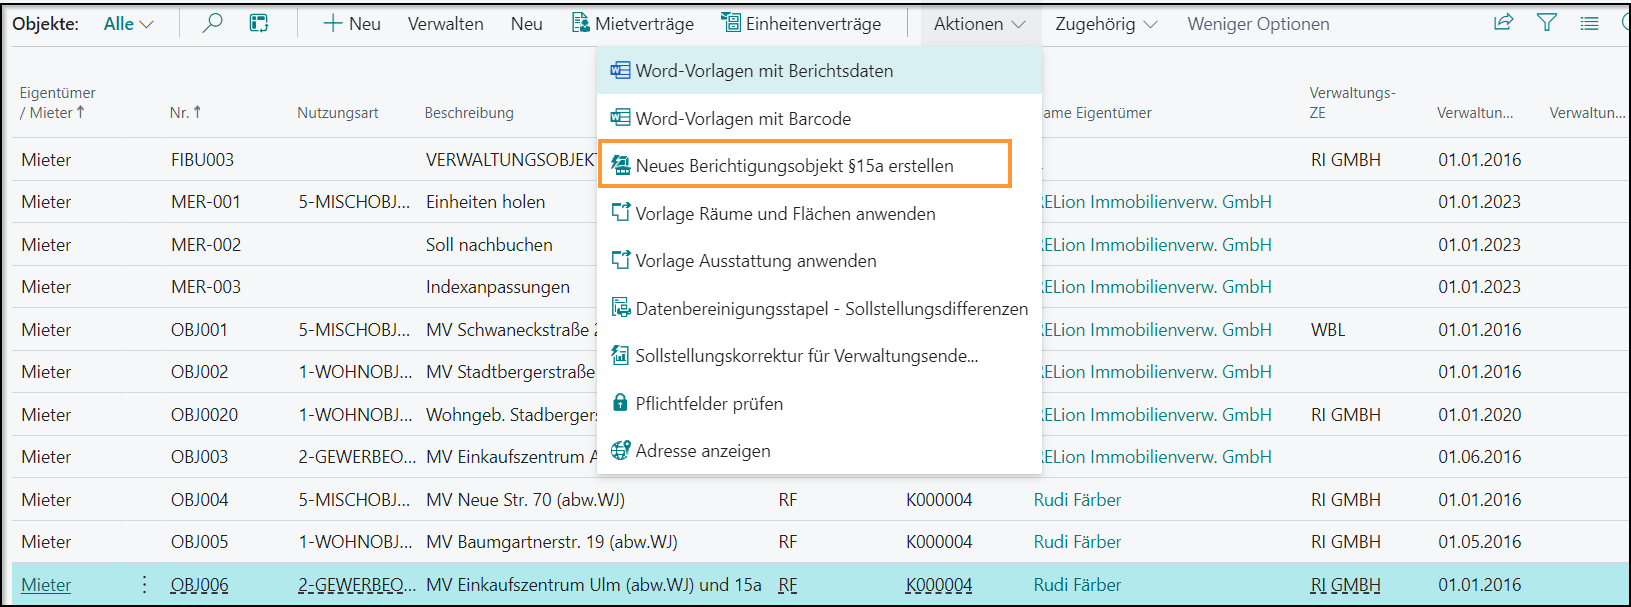Screen dimensions: 1631x607
Task: Click the share icon in toolbar
Action: 1503,23
